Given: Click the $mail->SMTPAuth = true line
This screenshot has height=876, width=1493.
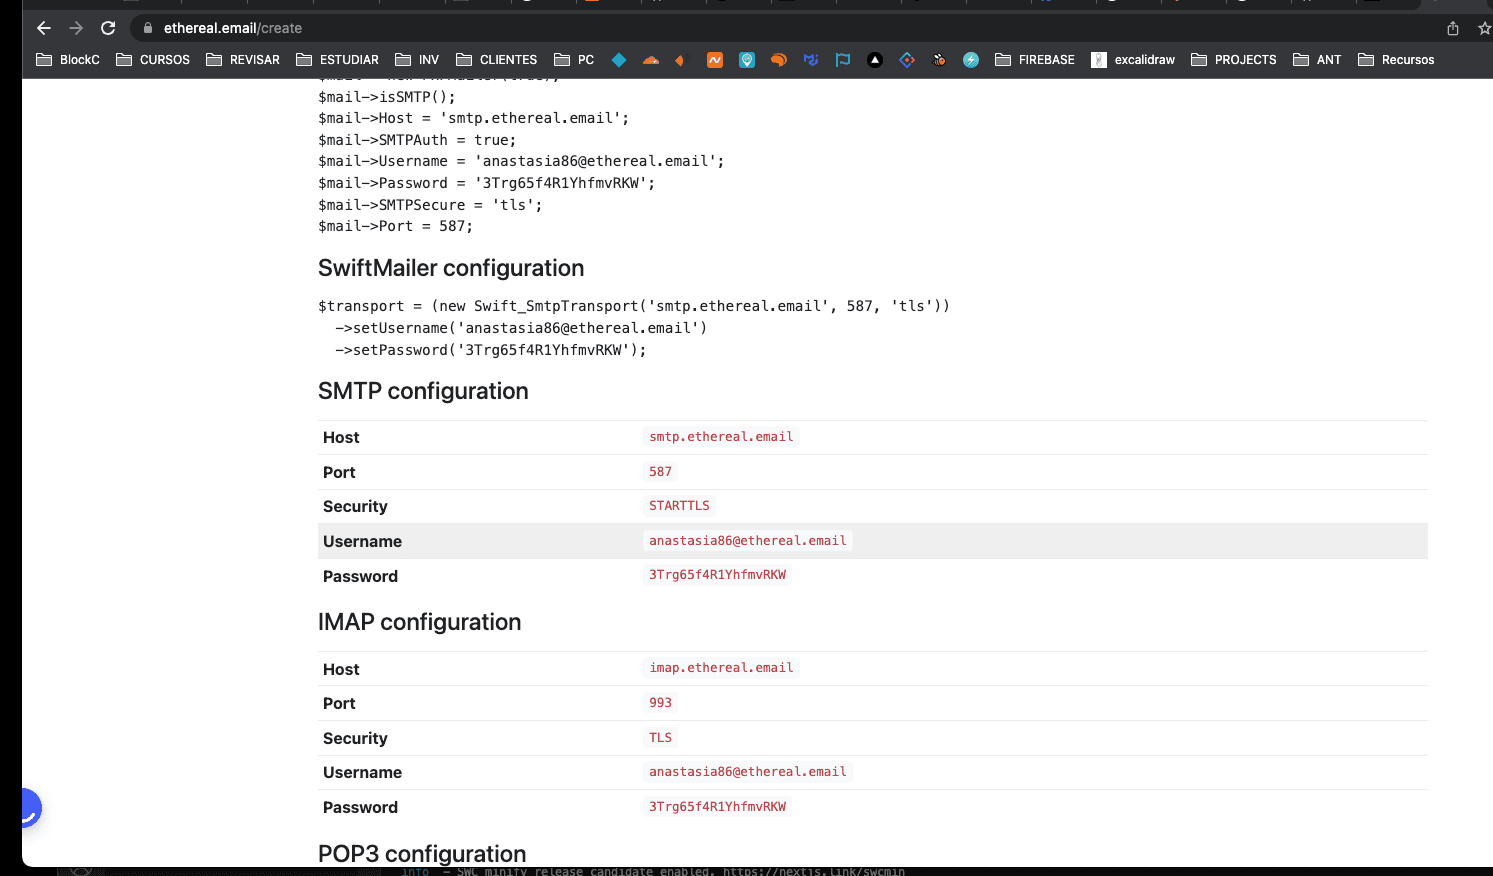Looking at the screenshot, I should click(417, 140).
